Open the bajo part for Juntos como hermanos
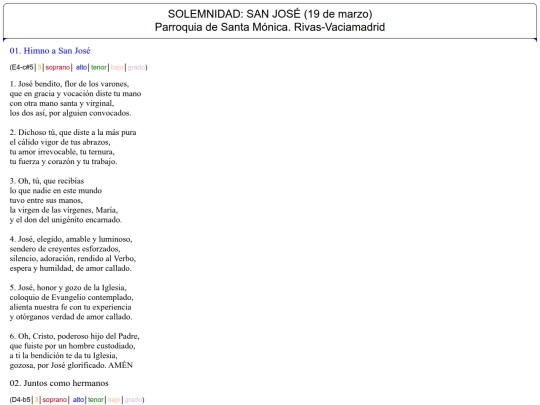 point(114,400)
